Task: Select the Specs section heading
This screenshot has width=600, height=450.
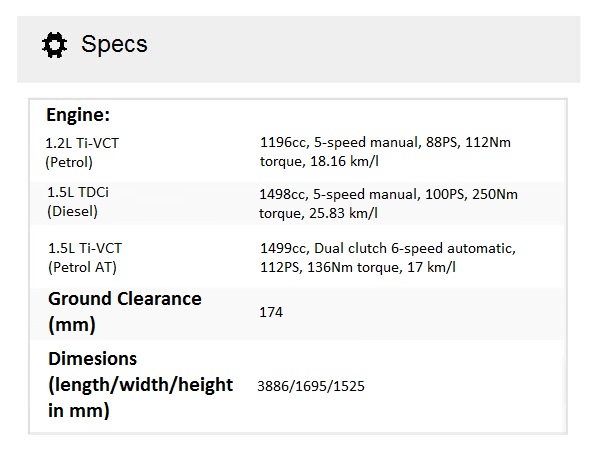Action: click(114, 44)
